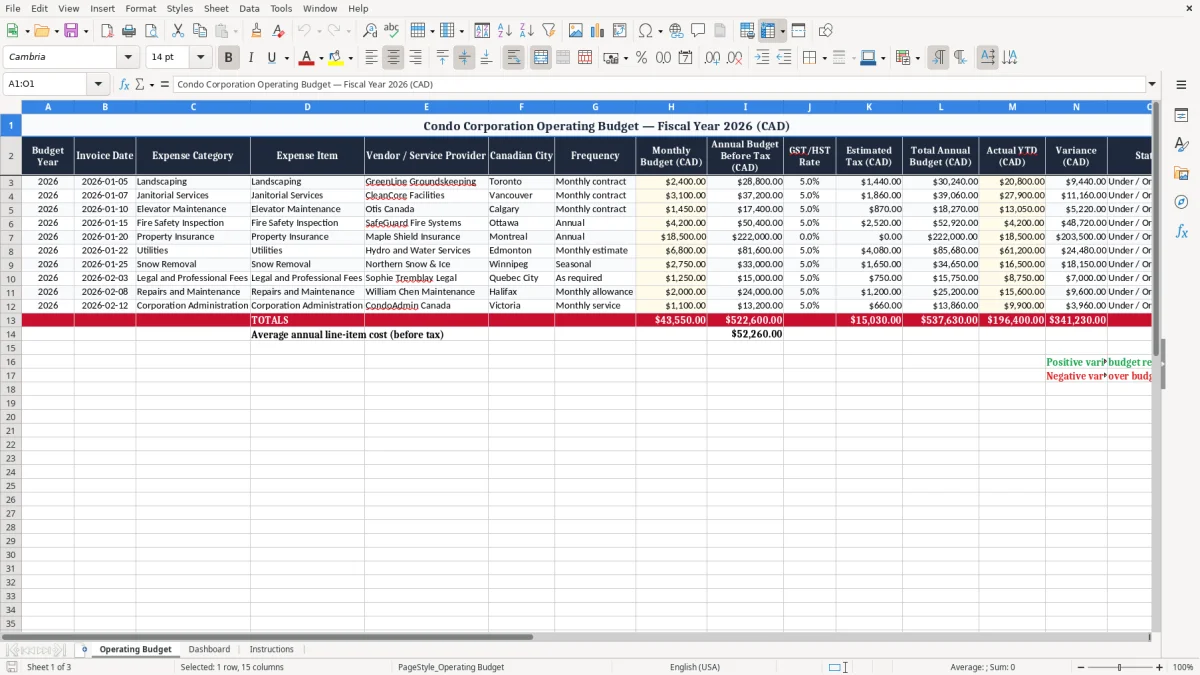This screenshot has height=675, width=1200.
Task: Run the Spelling check icon
Action: coord(391,31)
